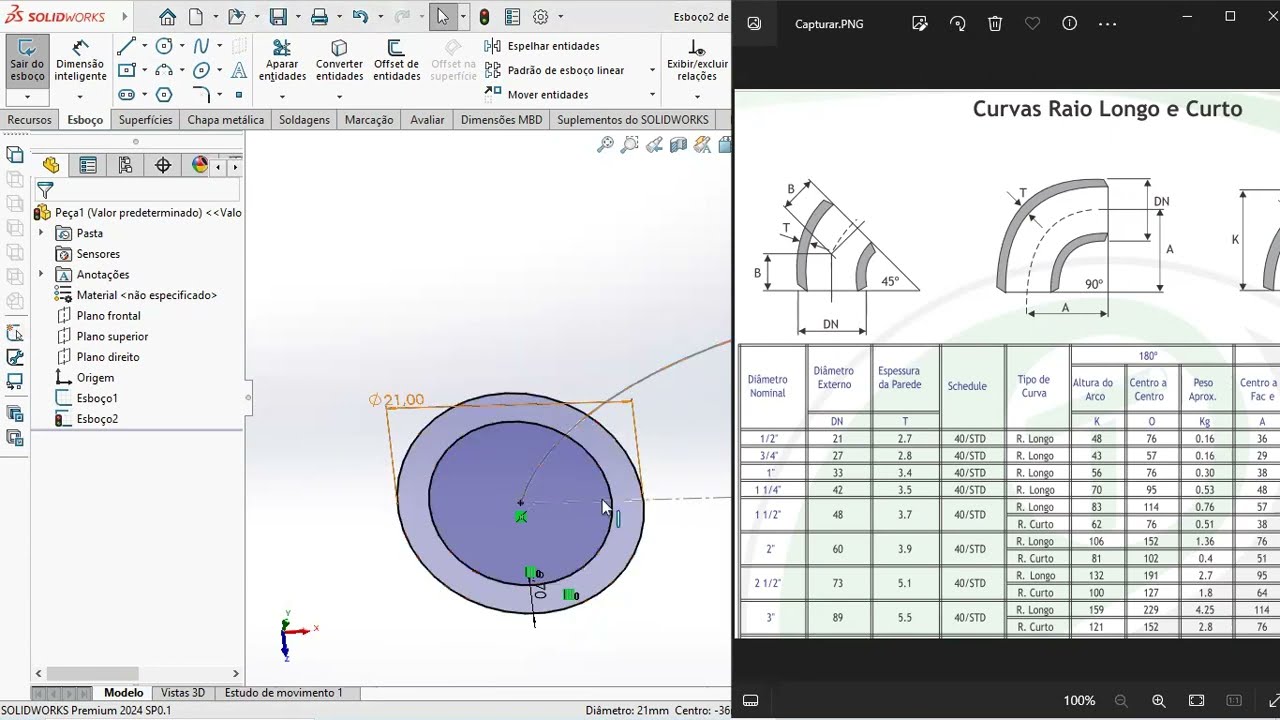
Task: Switch to Soldagens ribbon tab
Action: pyautogui.click(x=304, y=120)
